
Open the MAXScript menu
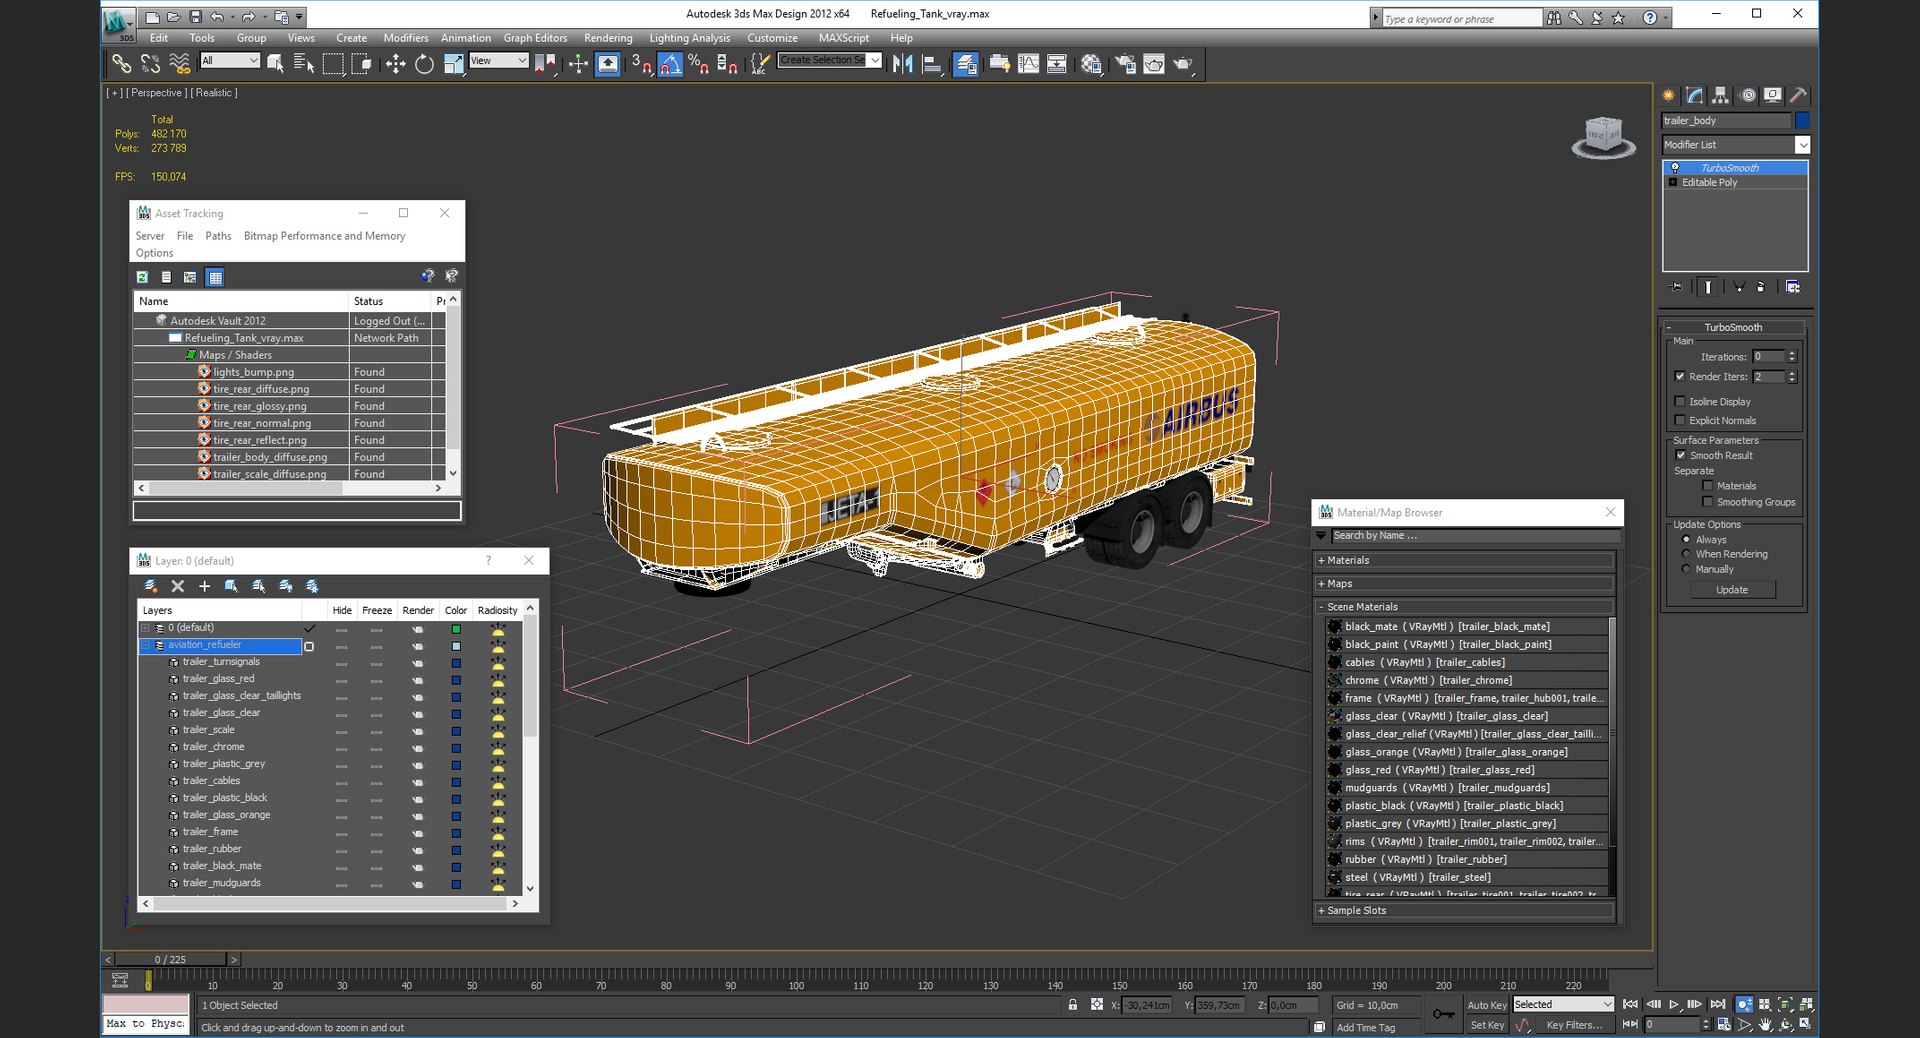[844, 38]
